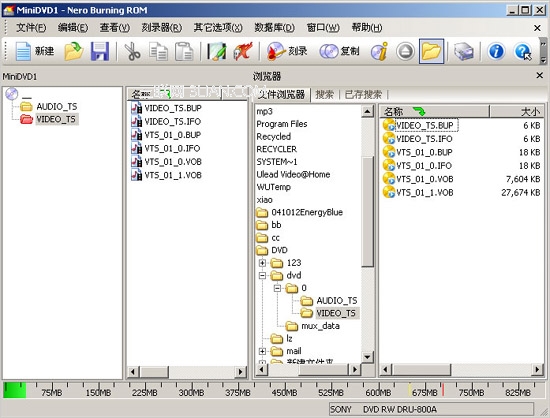The height and width of the screenshot is (418, 550).
Task: Close the compilation document window
Action: 537,28
